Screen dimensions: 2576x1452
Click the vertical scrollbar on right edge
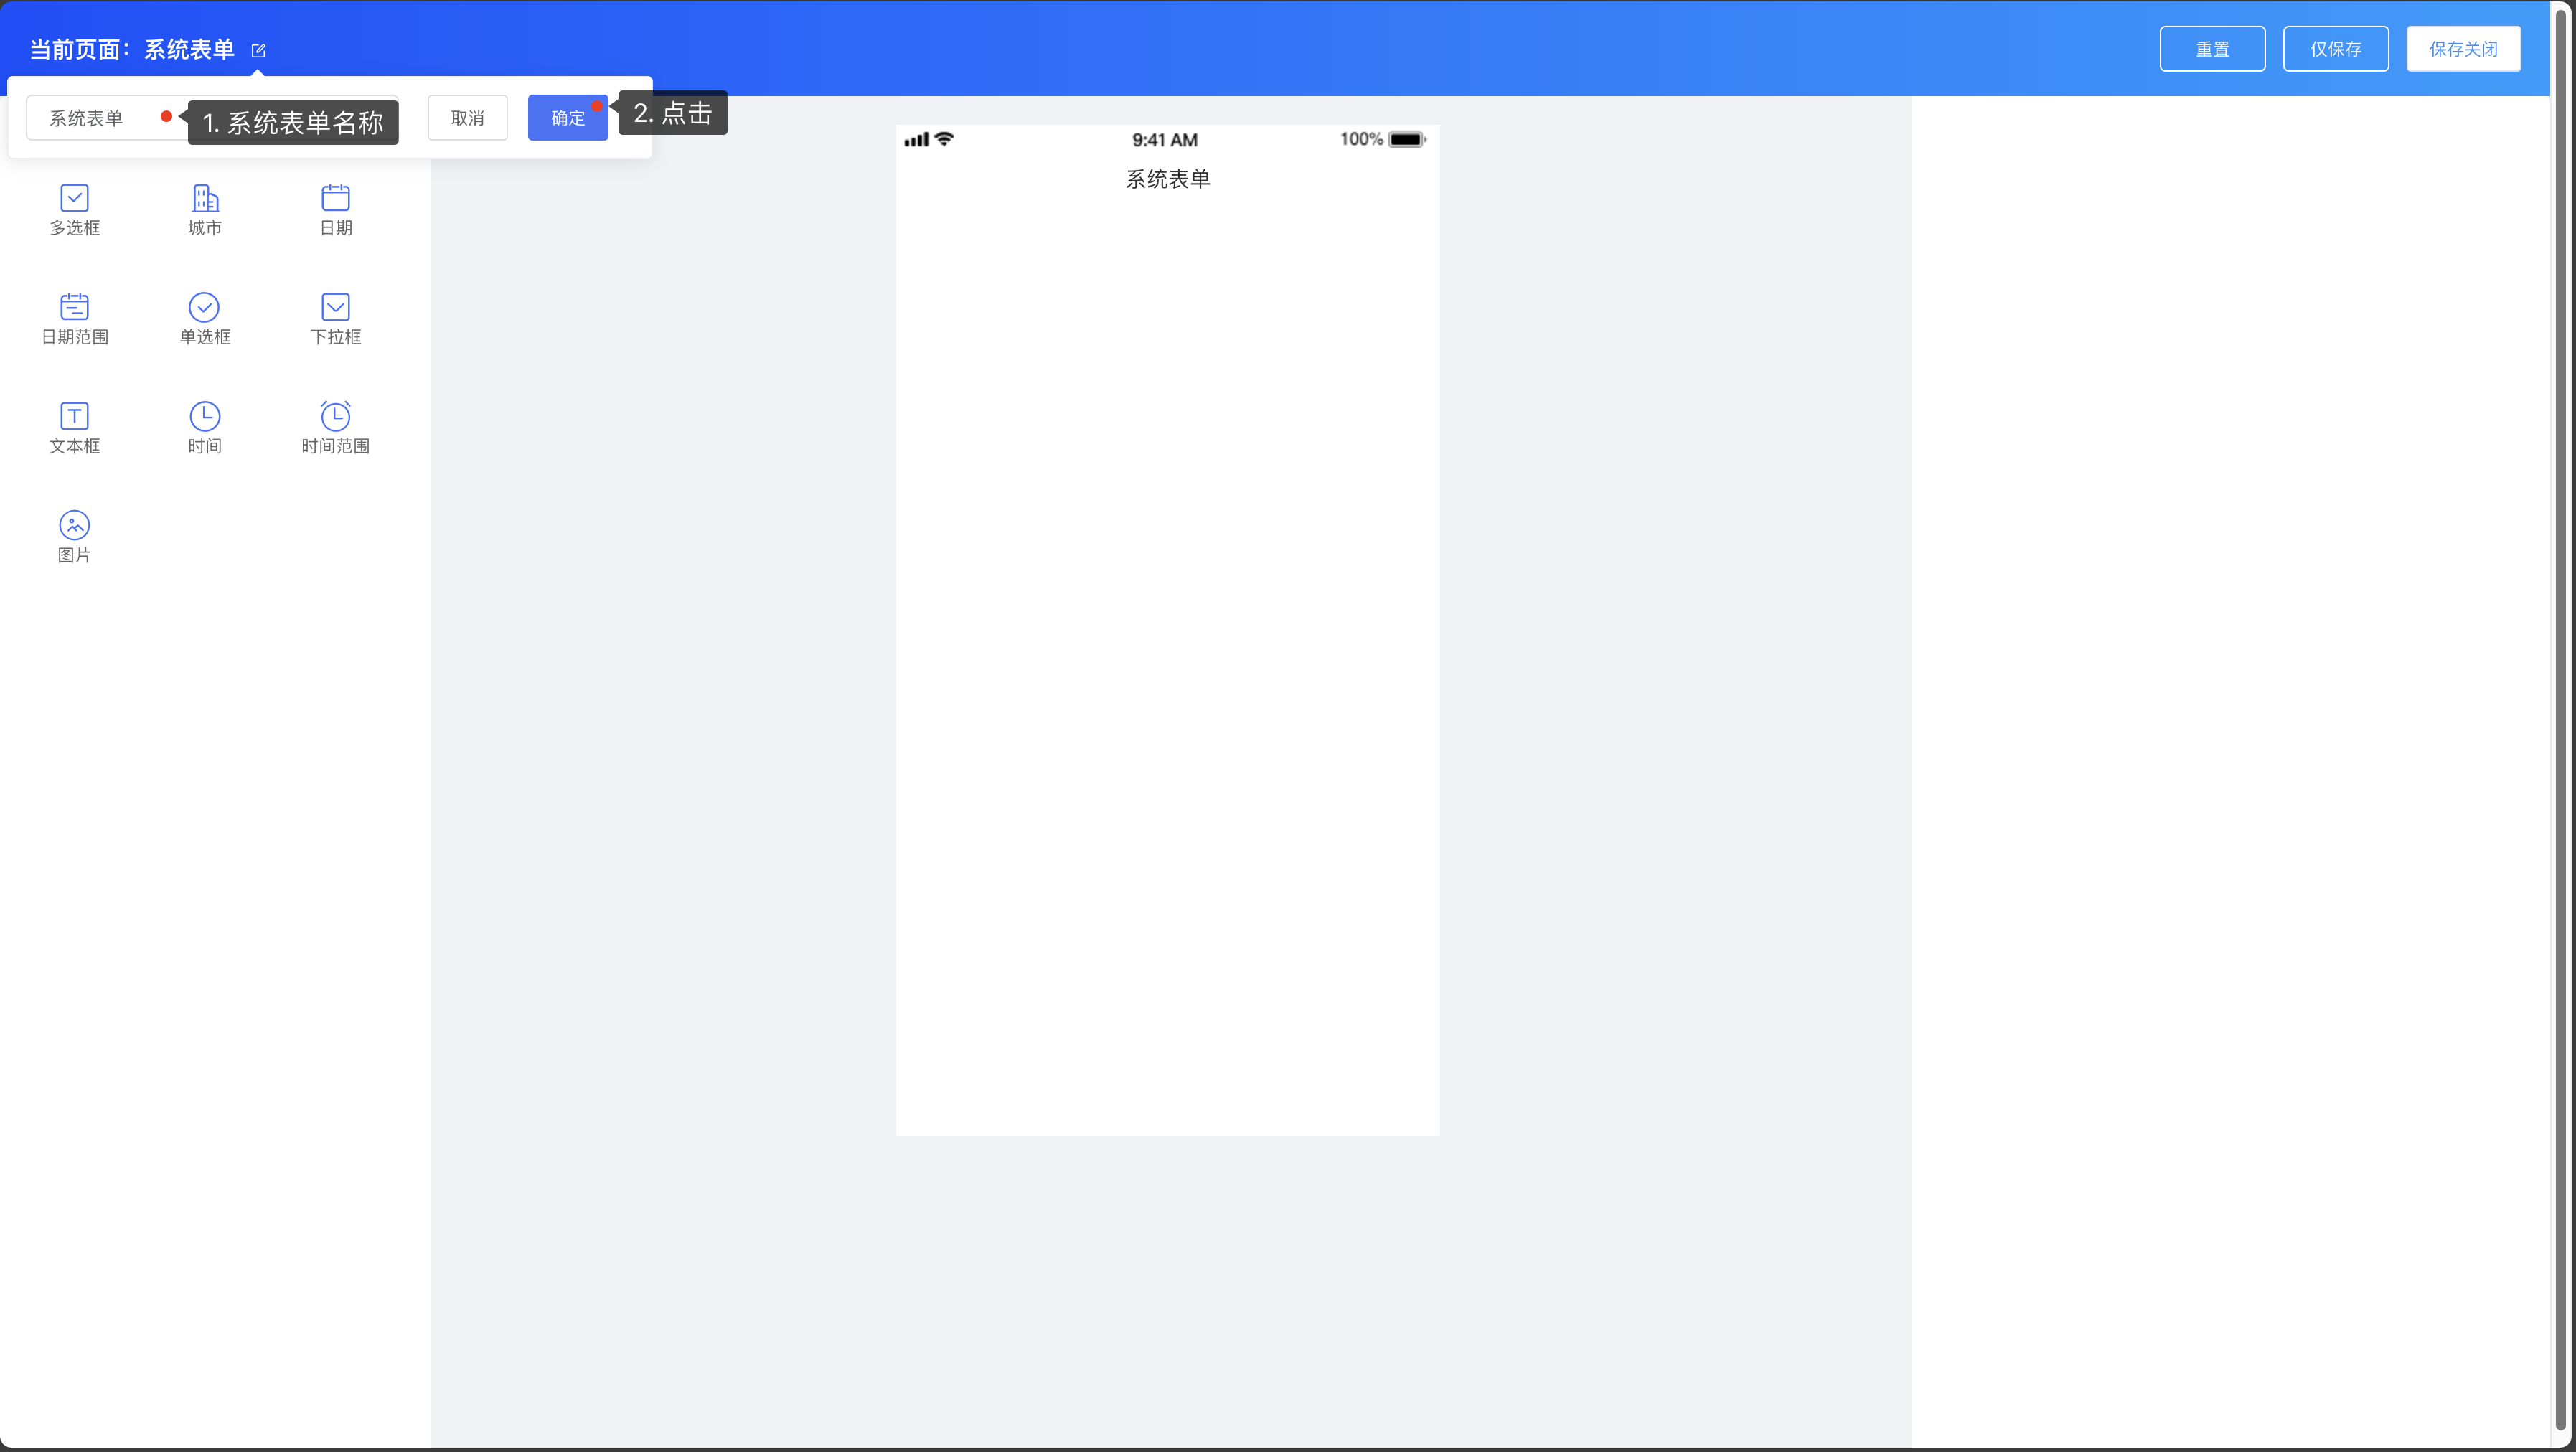[2560, 720]
